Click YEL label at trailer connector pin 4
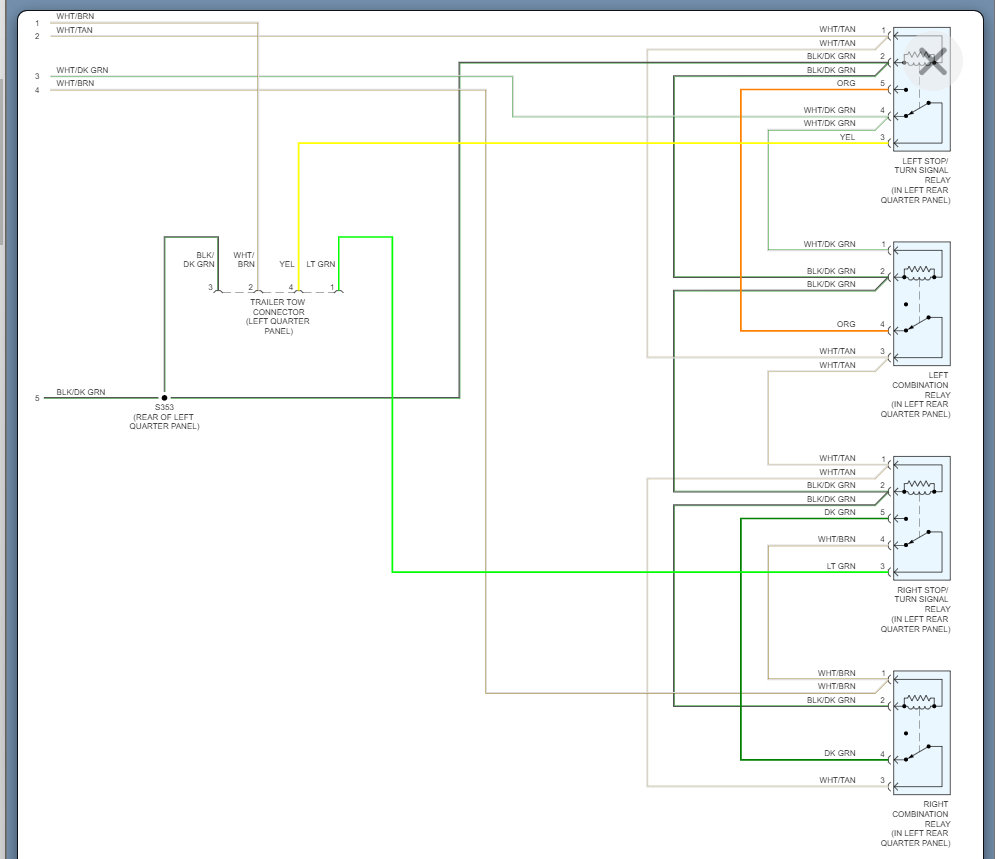995x859 pixels. [287, 264]
